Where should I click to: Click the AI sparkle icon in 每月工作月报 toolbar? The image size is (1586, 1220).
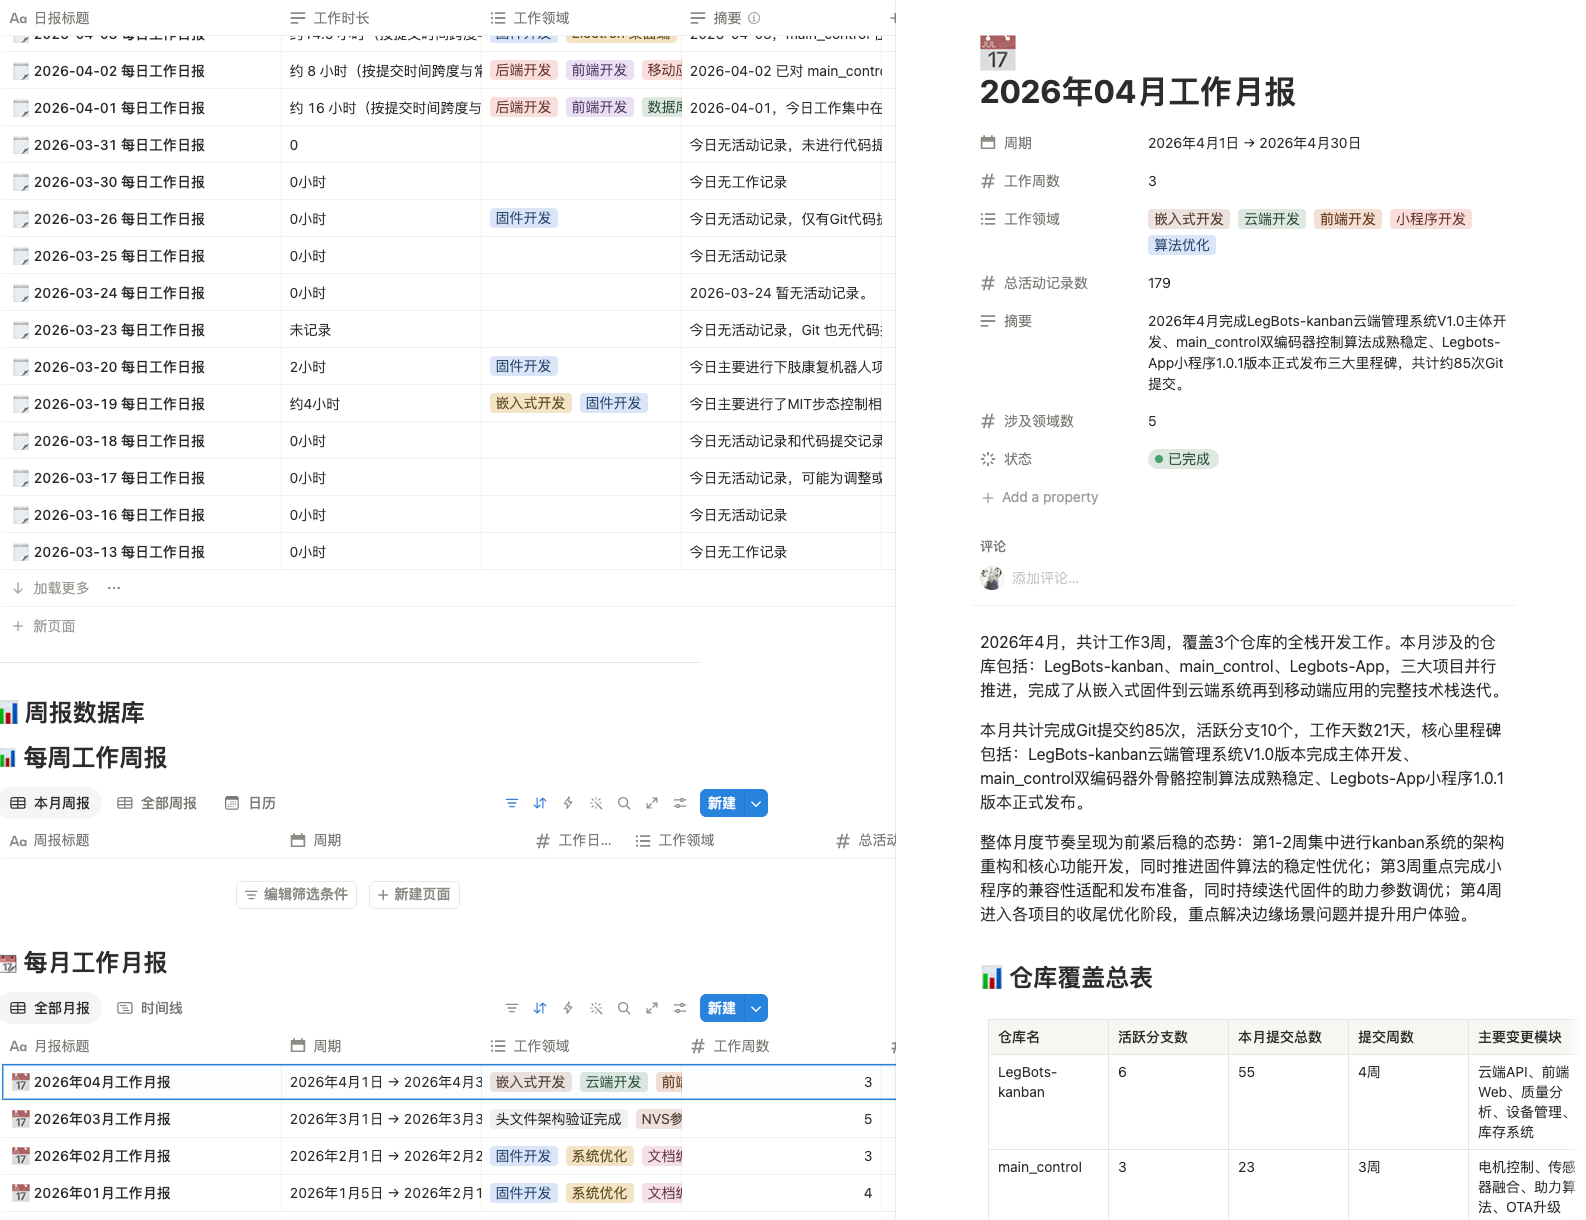point(596,1008)
